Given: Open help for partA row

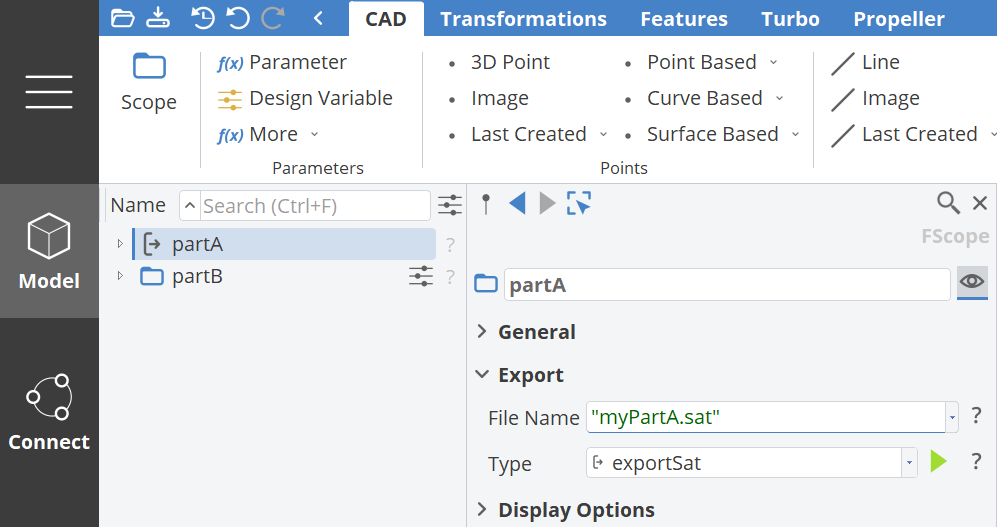Looking at the screenshot, I should 450,245.
